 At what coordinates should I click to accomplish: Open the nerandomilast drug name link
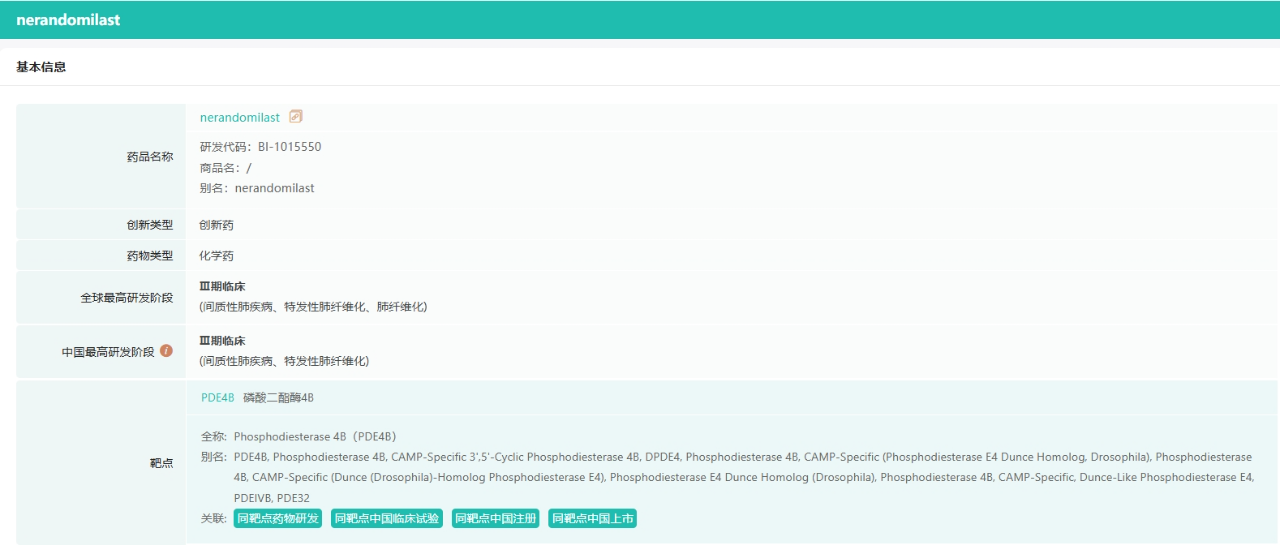tap(240, 118)
